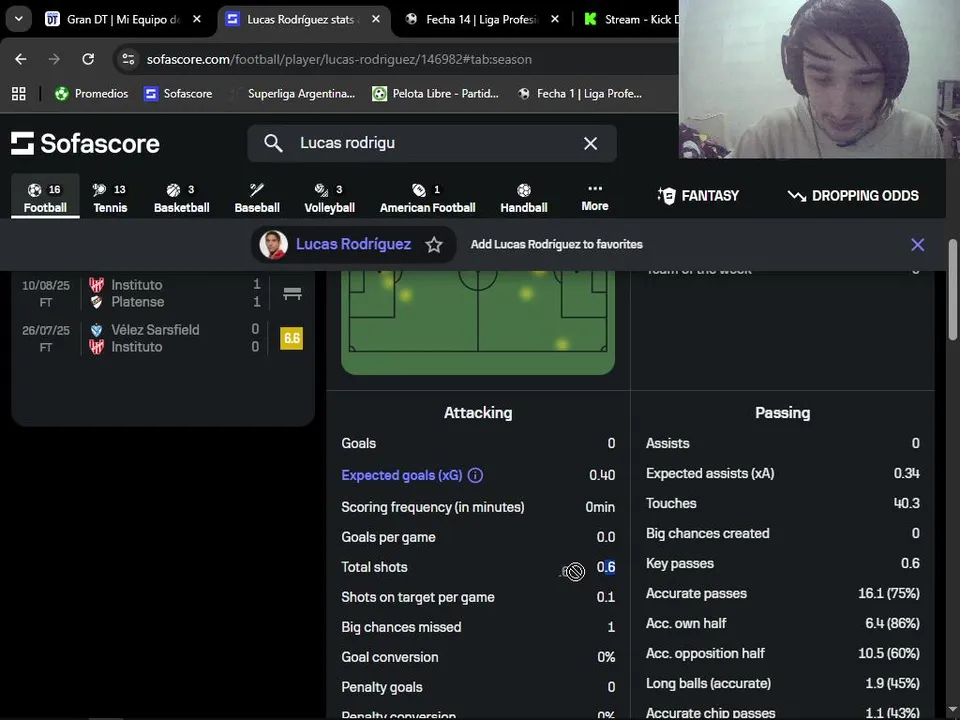Viewport: 960px width, 720px height.
Task: Focus the sofascore.com address bar URL
Action: tap(339, 59)
